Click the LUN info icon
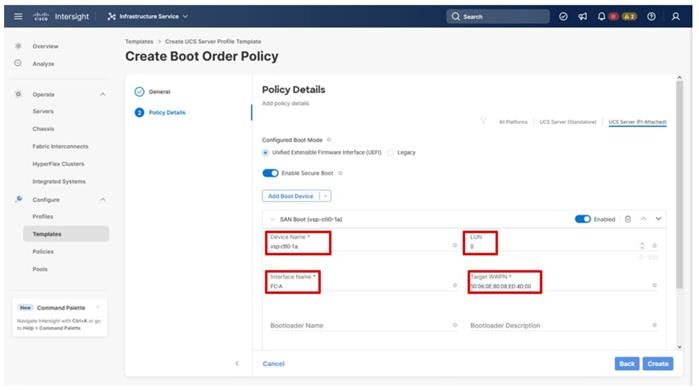This screenshot has width=699, height=390. tap(654, 246)
